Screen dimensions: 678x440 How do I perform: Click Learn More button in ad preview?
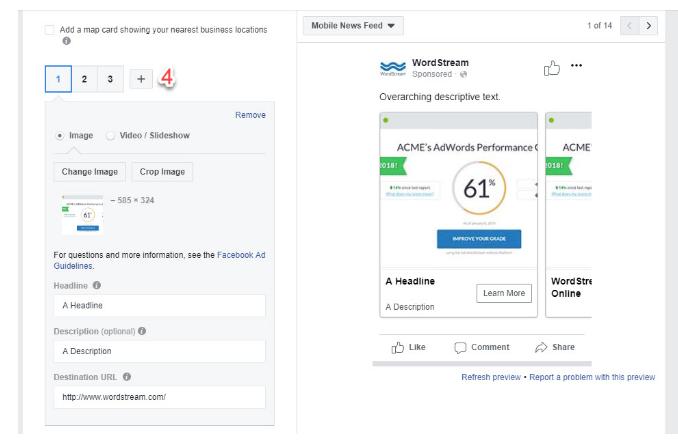[504, 293]
